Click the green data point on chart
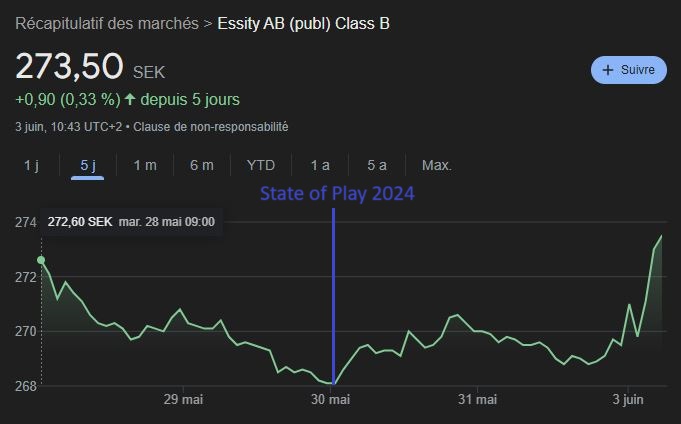 41,260
